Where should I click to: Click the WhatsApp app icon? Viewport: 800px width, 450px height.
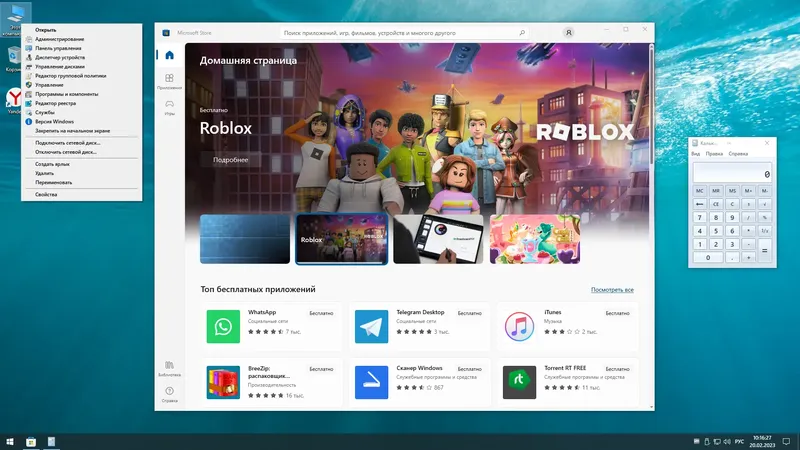click(223, 327)
